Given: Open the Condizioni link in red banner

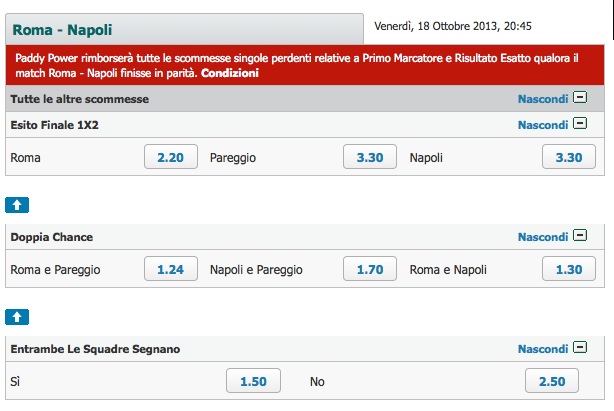Looking at the screenshot, I should point(230,73).
